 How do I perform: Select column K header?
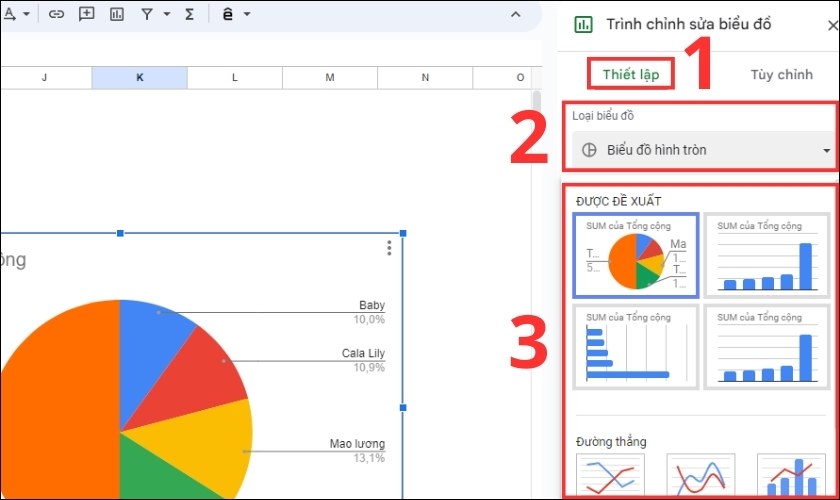tap(139, 77)
